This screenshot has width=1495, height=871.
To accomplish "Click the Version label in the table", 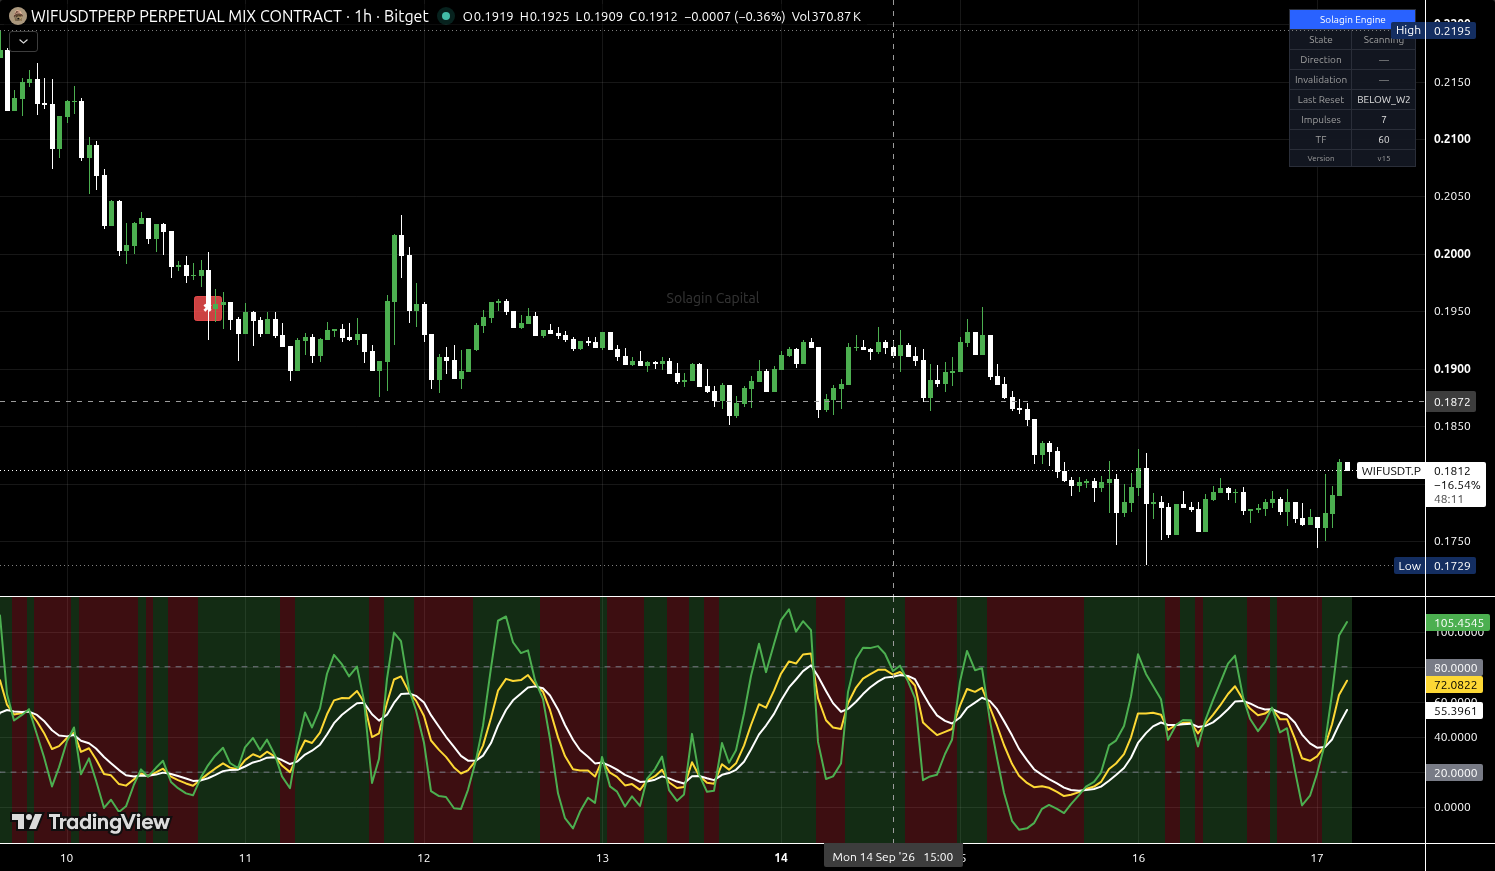I will pyautogui.click(x=1320, y=158).
